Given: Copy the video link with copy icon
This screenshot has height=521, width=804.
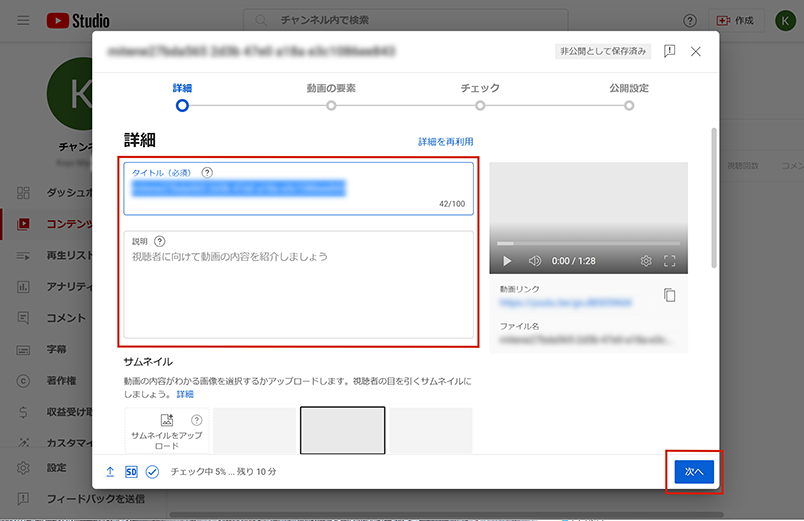Looking at the screenshot, I should coord(669,295).
